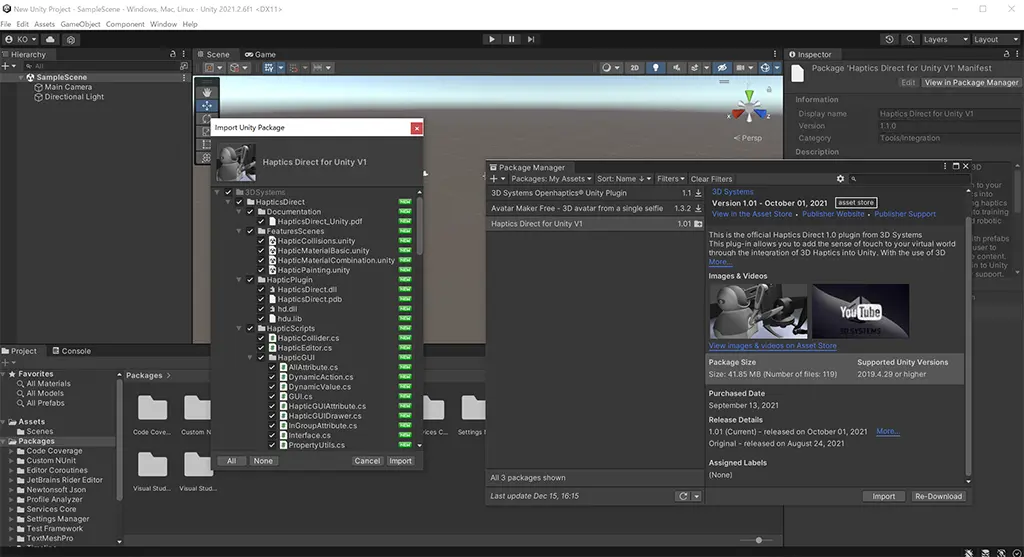The height and width of the screenshot is (557, 1024).
Task: Open the Window menu
Action: pos(163,24)
